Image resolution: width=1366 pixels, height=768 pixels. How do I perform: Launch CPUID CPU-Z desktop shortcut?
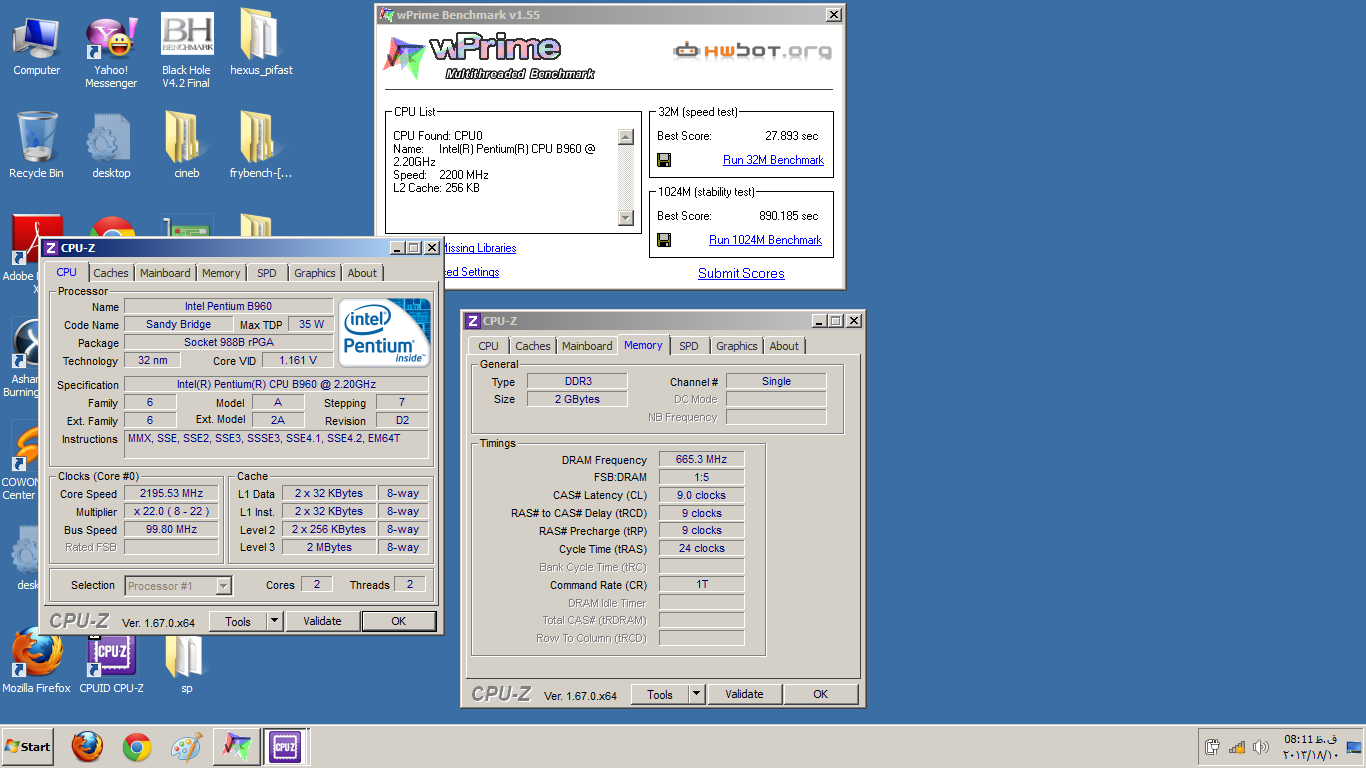pos(111,661)
